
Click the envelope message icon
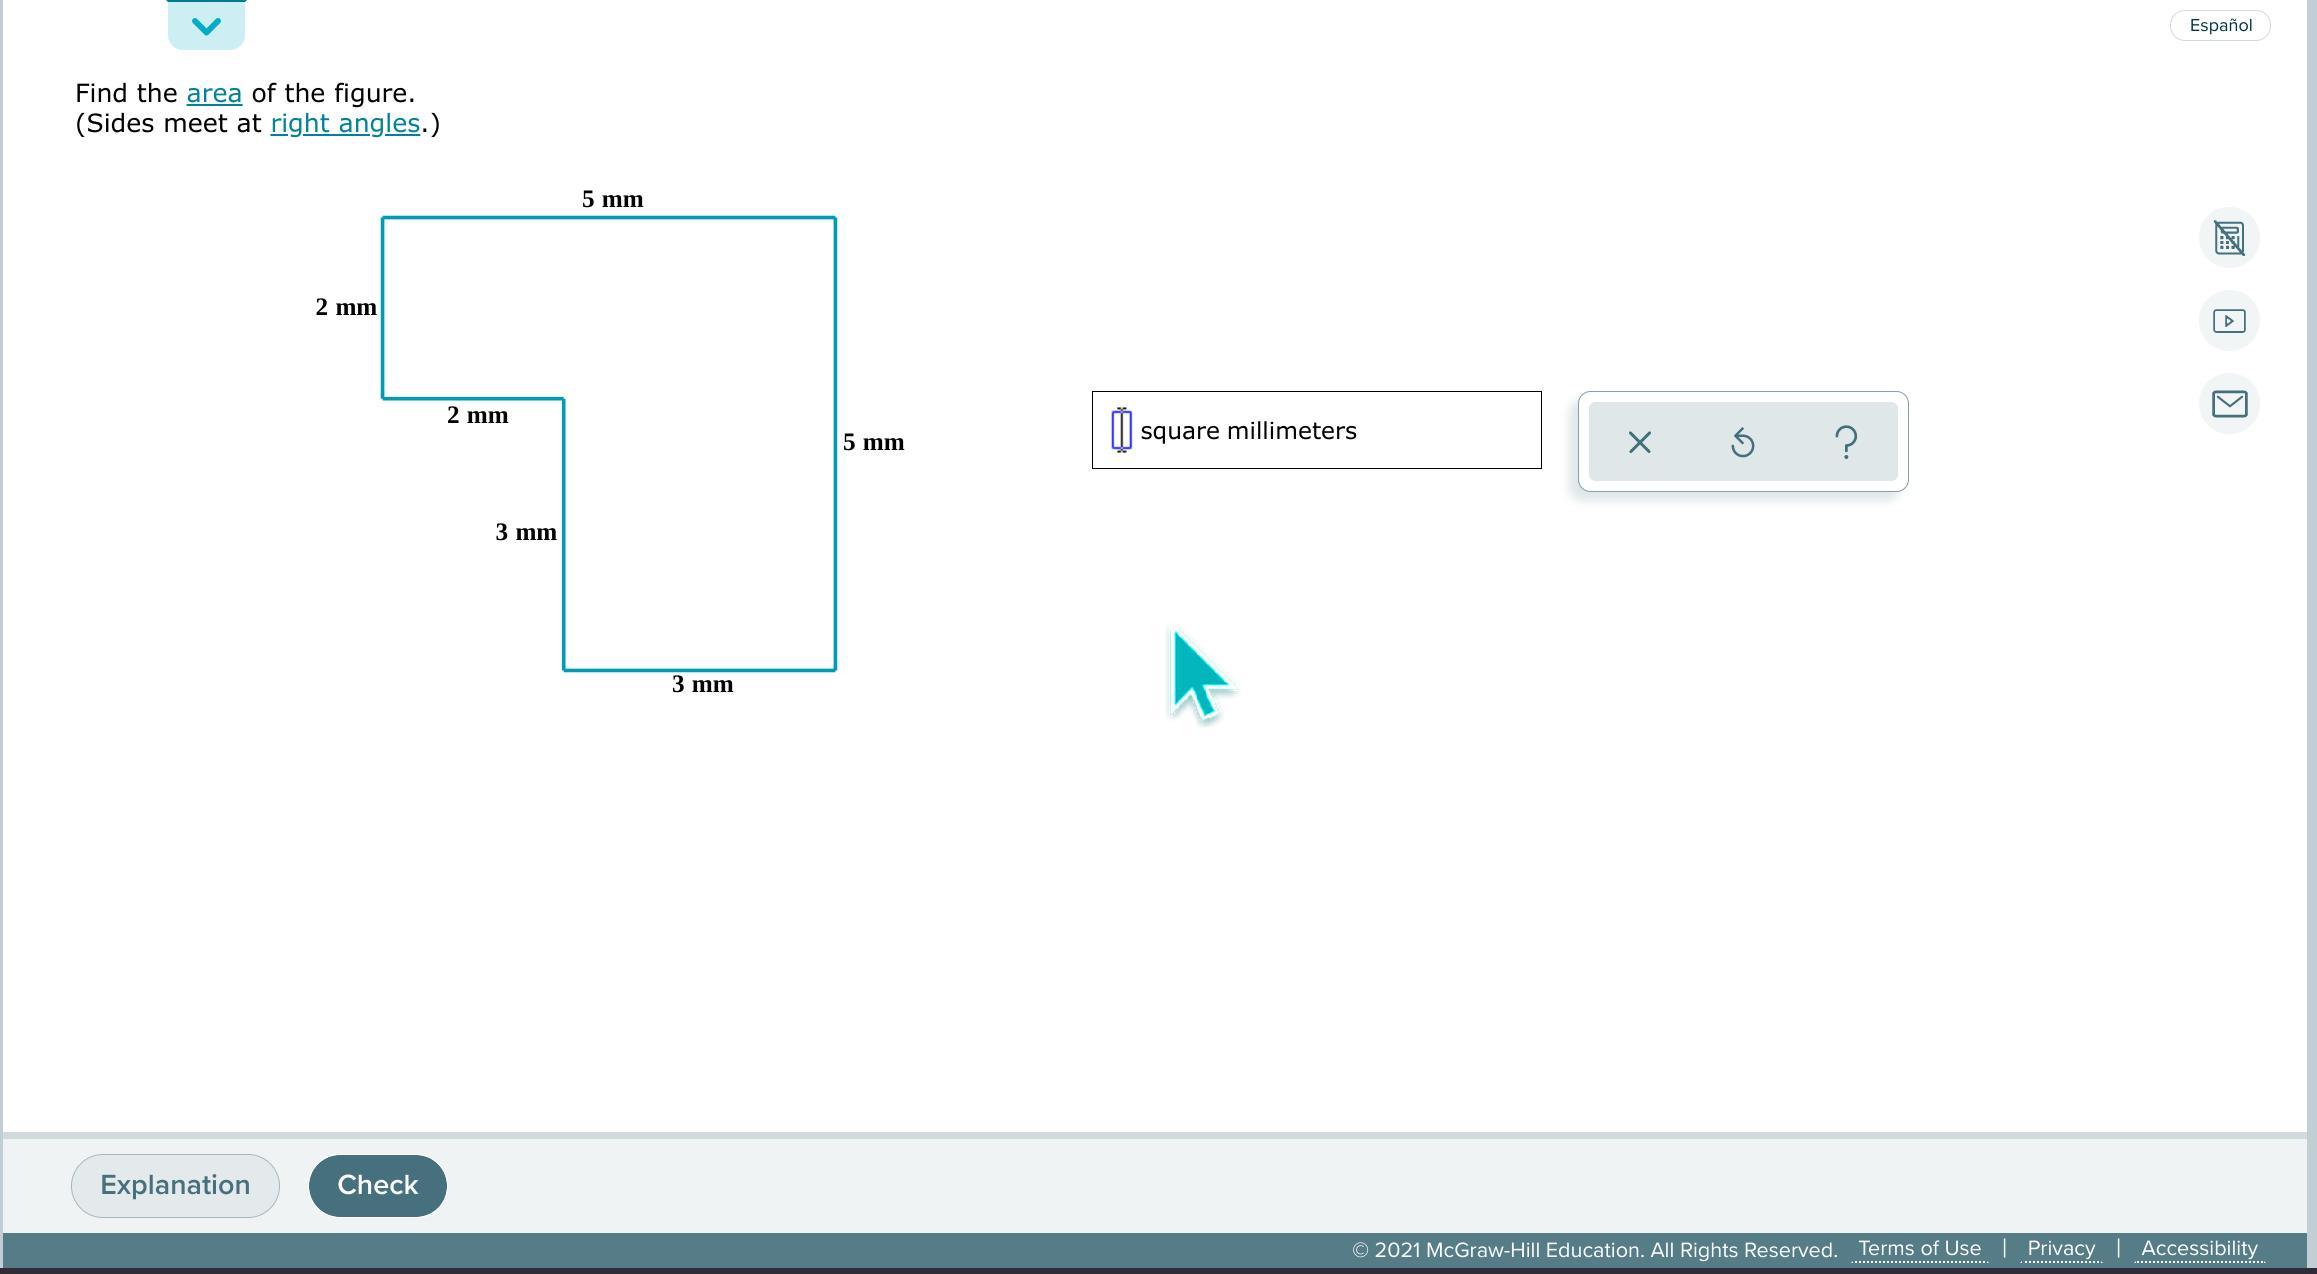point(2228,404)
